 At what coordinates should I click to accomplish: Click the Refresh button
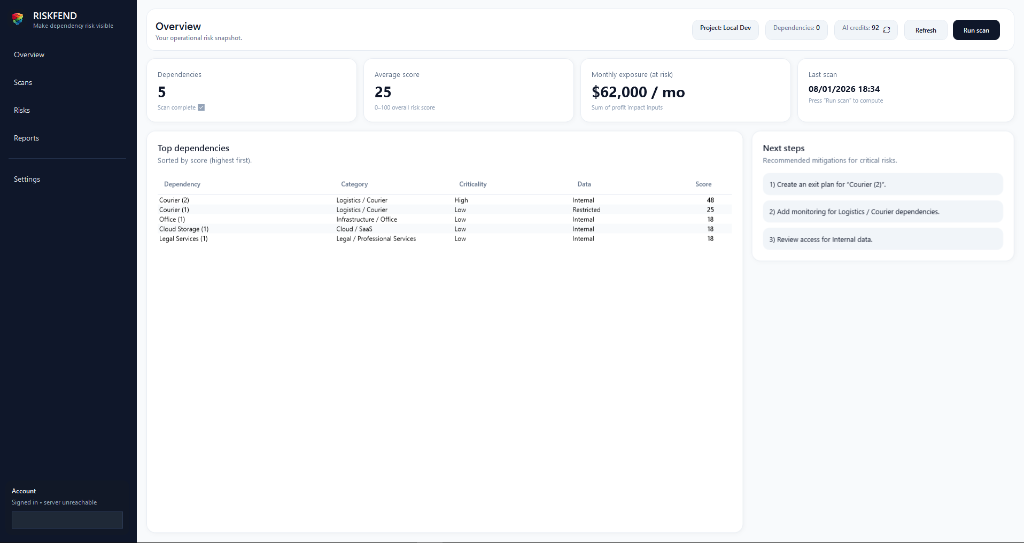pos(926,30)
